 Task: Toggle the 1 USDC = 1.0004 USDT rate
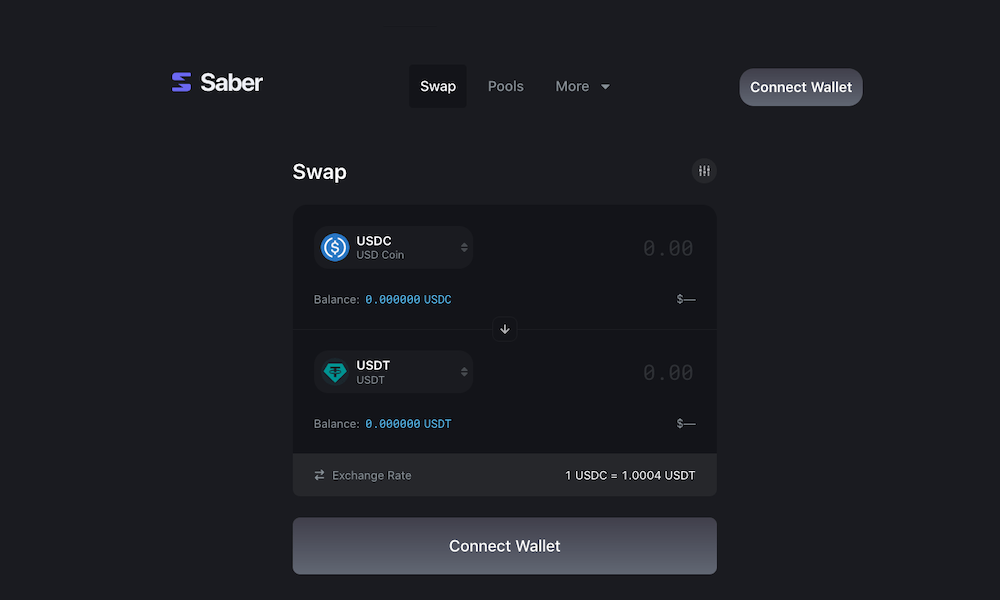pos(630,476)
